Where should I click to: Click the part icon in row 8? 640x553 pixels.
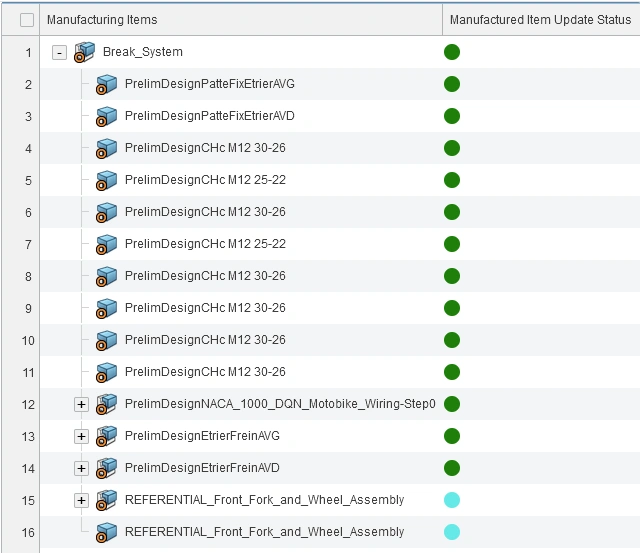click(106, 276)
